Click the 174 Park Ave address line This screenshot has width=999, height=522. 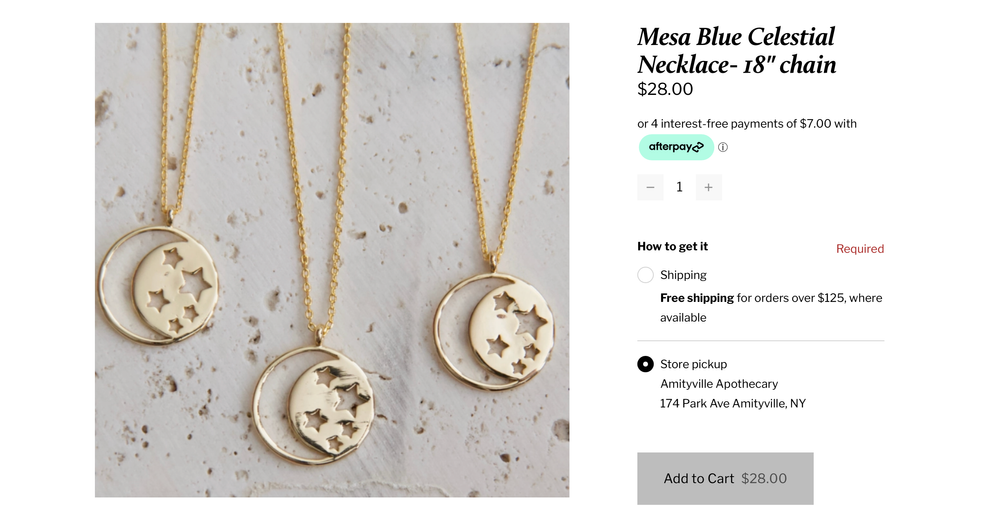tap(733, 403)
